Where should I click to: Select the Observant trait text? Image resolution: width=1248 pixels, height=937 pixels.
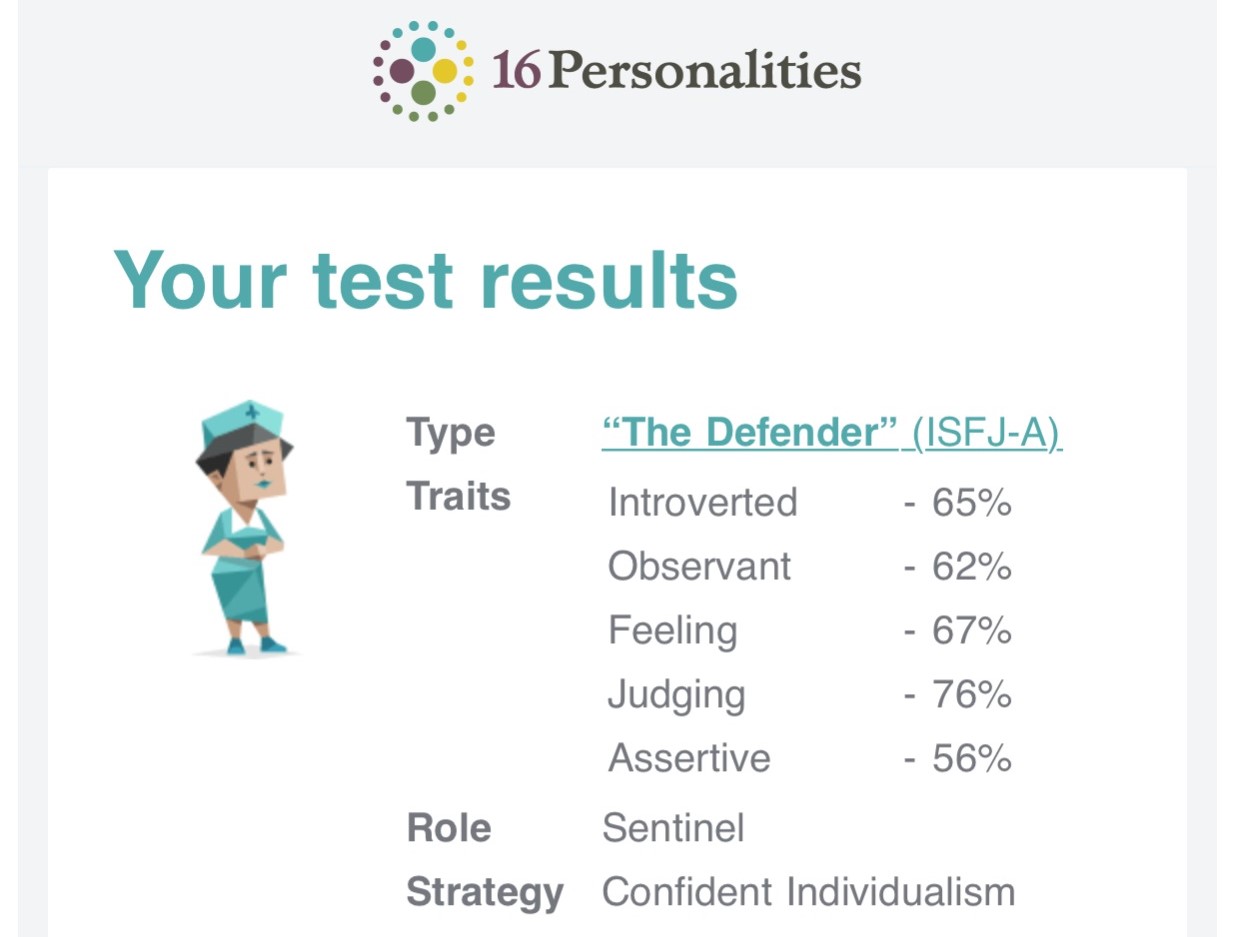(x=700, y=566)
